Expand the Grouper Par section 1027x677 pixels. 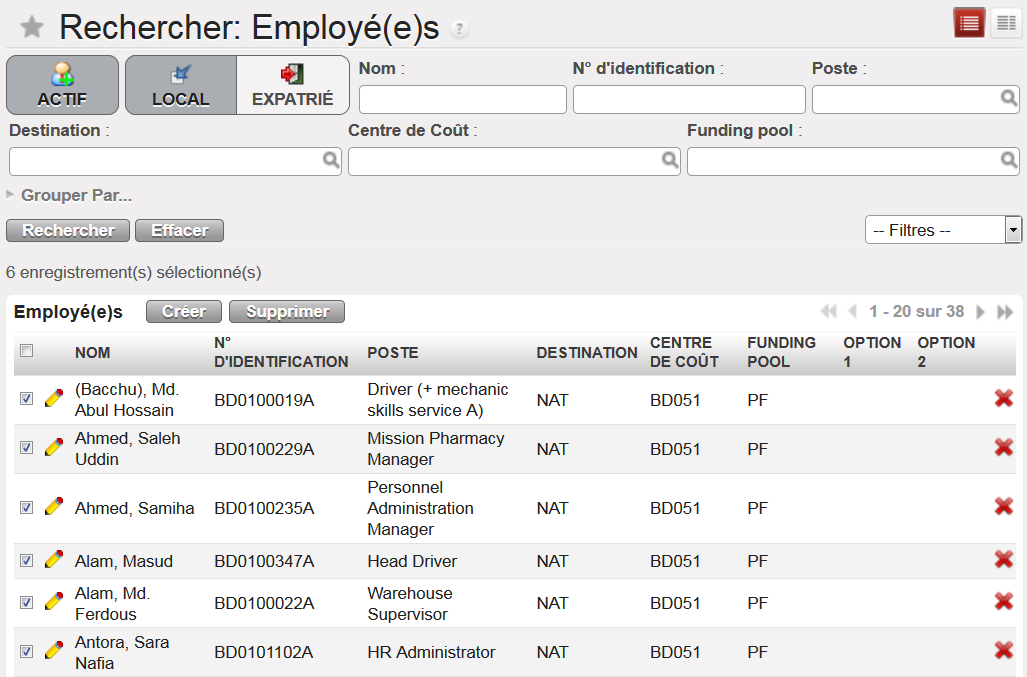(70, 195)
